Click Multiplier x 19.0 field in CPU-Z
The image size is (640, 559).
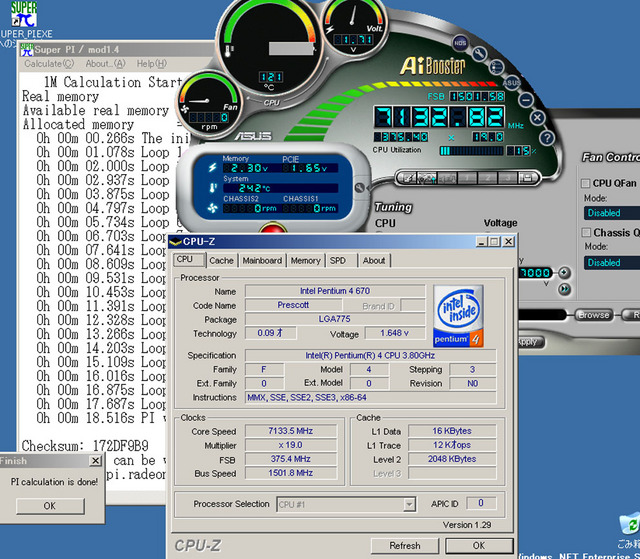[x=291, y=445]
